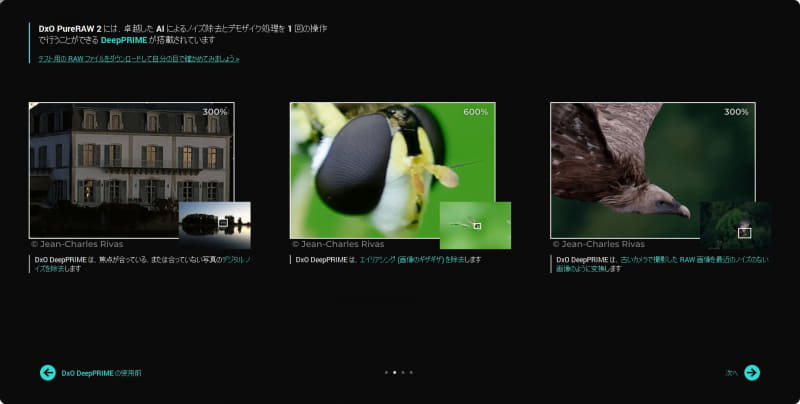The image size is (800, 404).
Task: Click the green insect inset thumbnail
Action: pyautogui.click(x=476, y=225)
